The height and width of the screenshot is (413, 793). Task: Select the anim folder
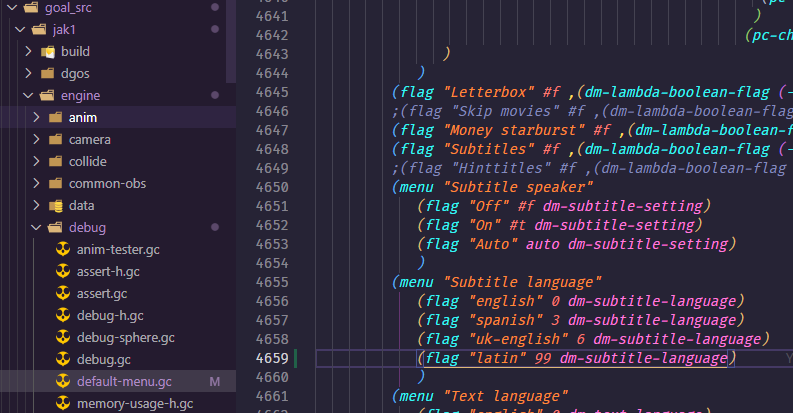[x=82, y=118]
